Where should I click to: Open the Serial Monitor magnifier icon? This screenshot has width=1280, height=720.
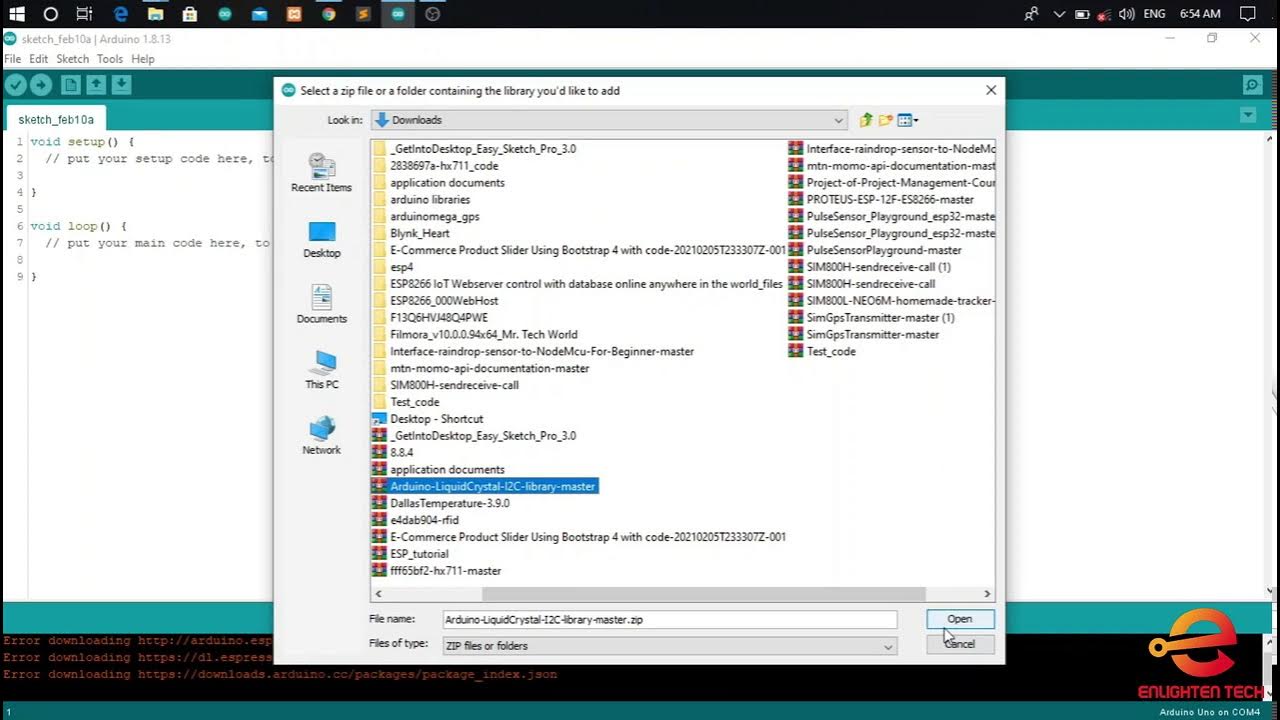(1251, 85)
